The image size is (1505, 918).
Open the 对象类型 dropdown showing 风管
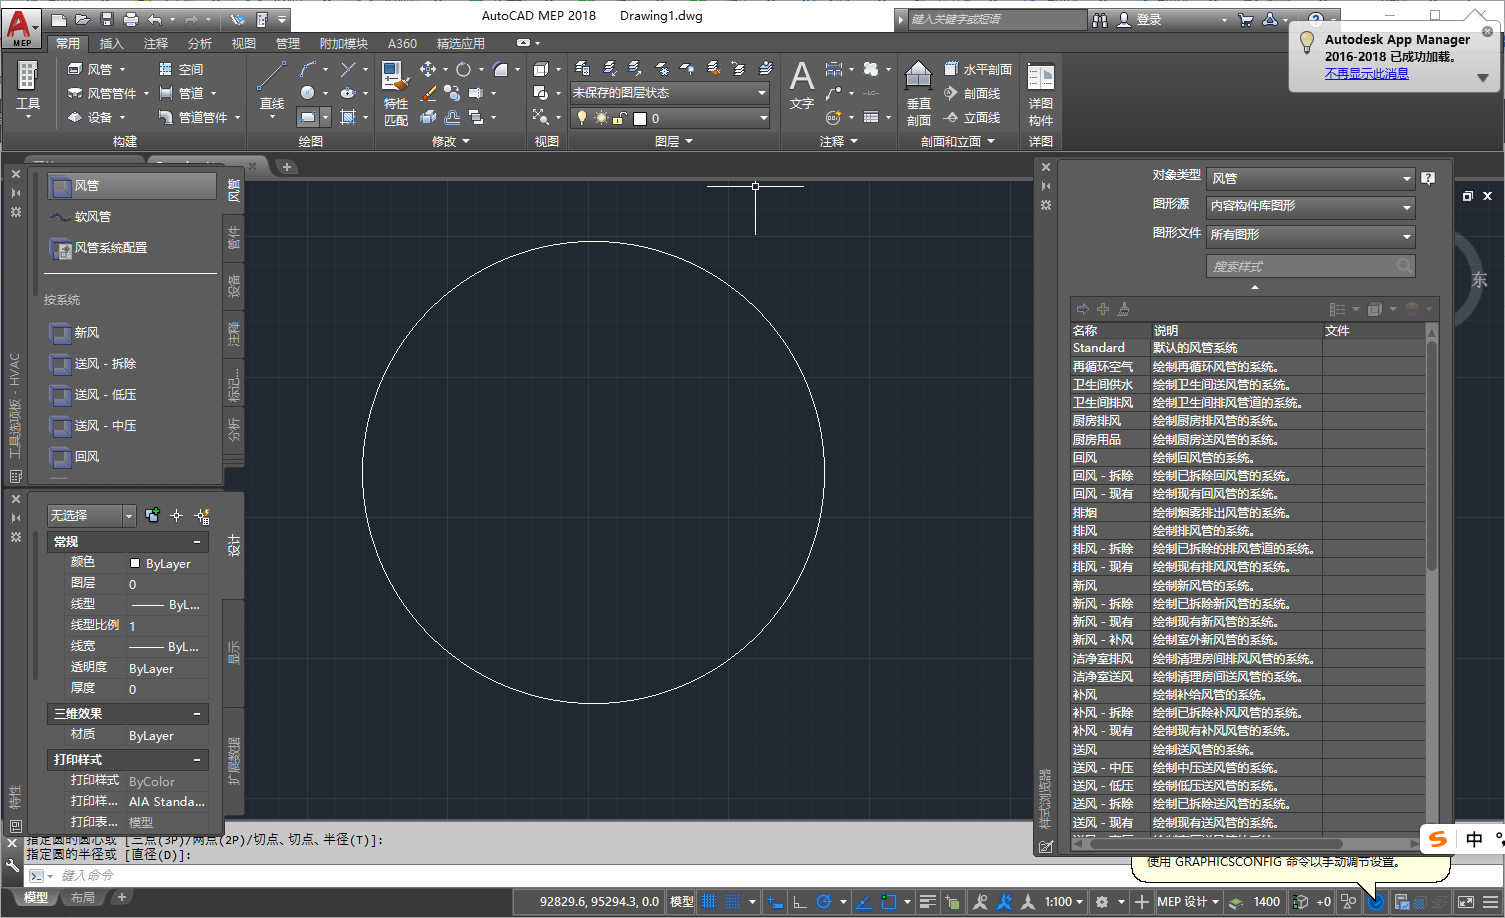(x=1310, y=176)
